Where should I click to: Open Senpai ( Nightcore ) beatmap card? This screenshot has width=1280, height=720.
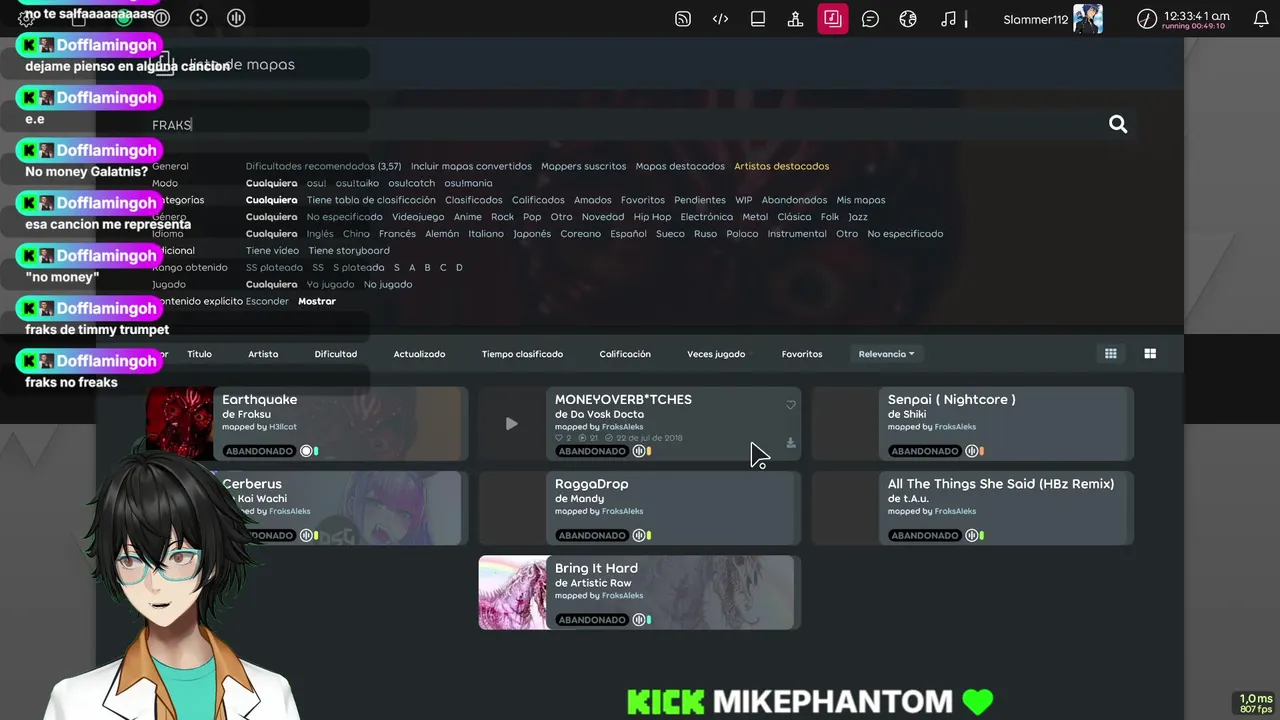[971, 423]
